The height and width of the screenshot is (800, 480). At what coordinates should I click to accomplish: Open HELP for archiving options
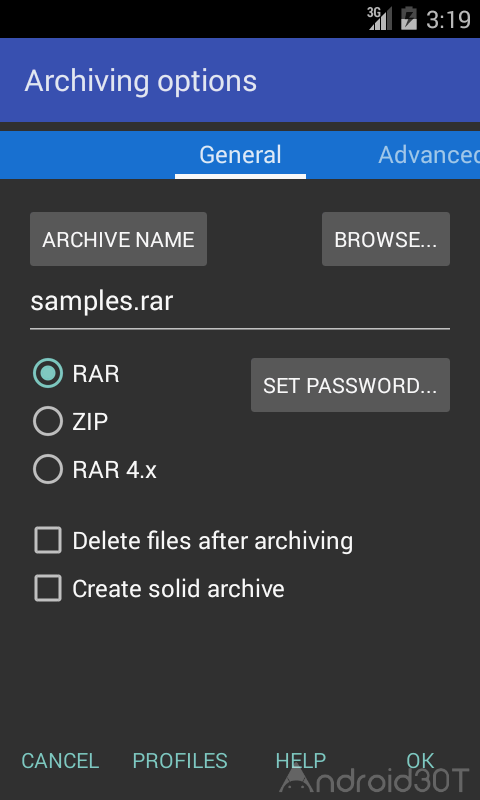(300, 761)
